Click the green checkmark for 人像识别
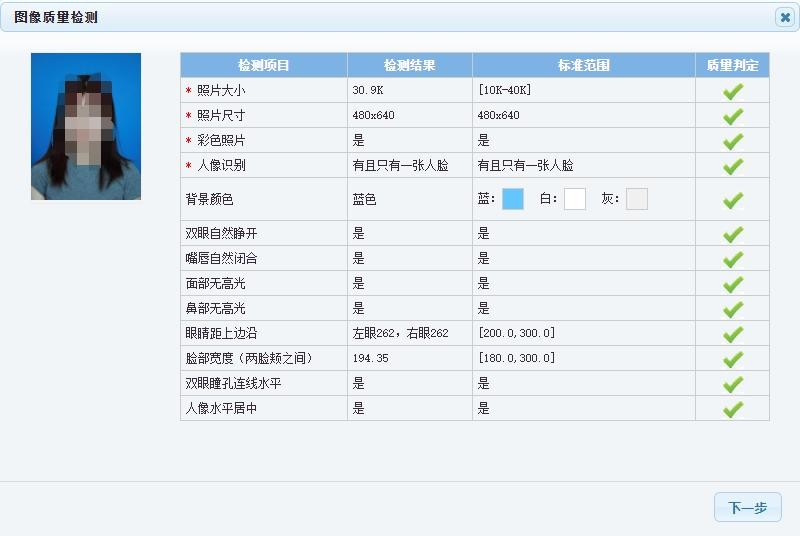800x536 pixels. [x=733, y=166]
